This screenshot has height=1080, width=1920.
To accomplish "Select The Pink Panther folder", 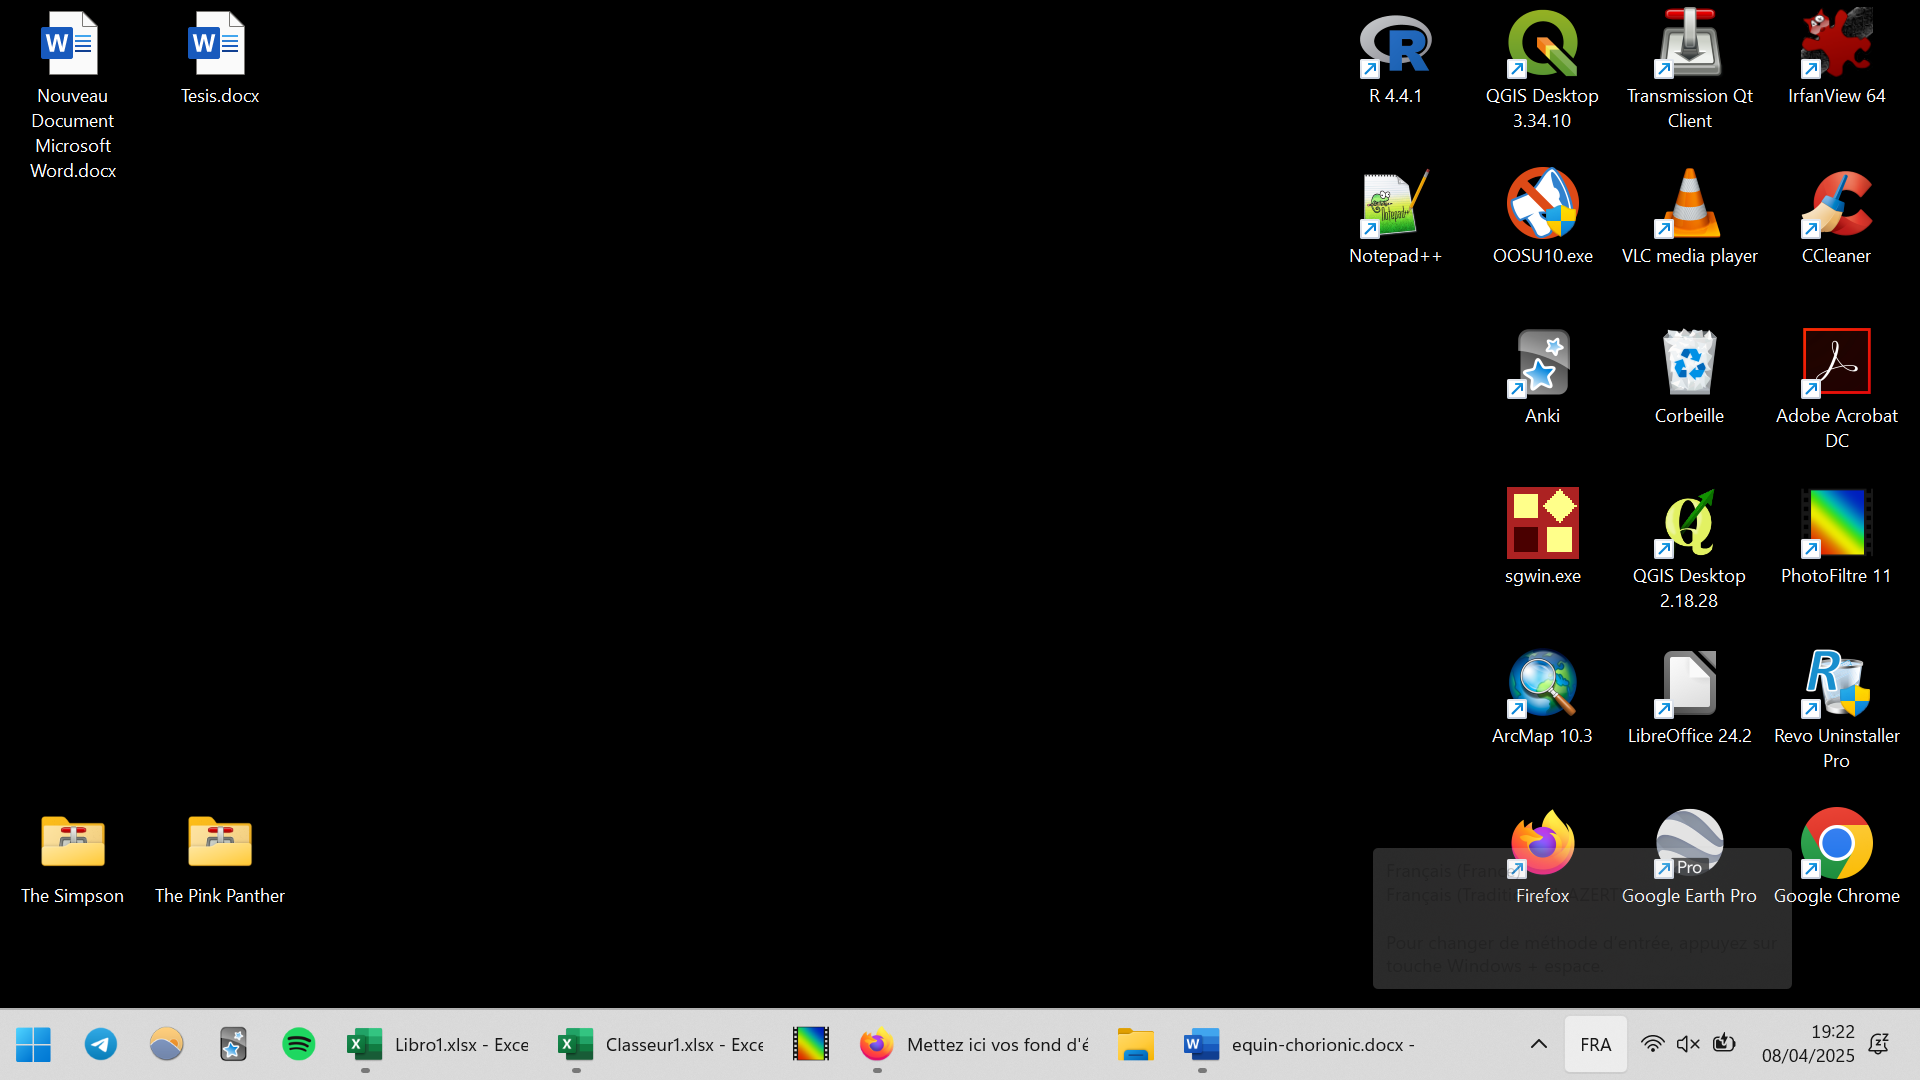I will click(220, 860).
